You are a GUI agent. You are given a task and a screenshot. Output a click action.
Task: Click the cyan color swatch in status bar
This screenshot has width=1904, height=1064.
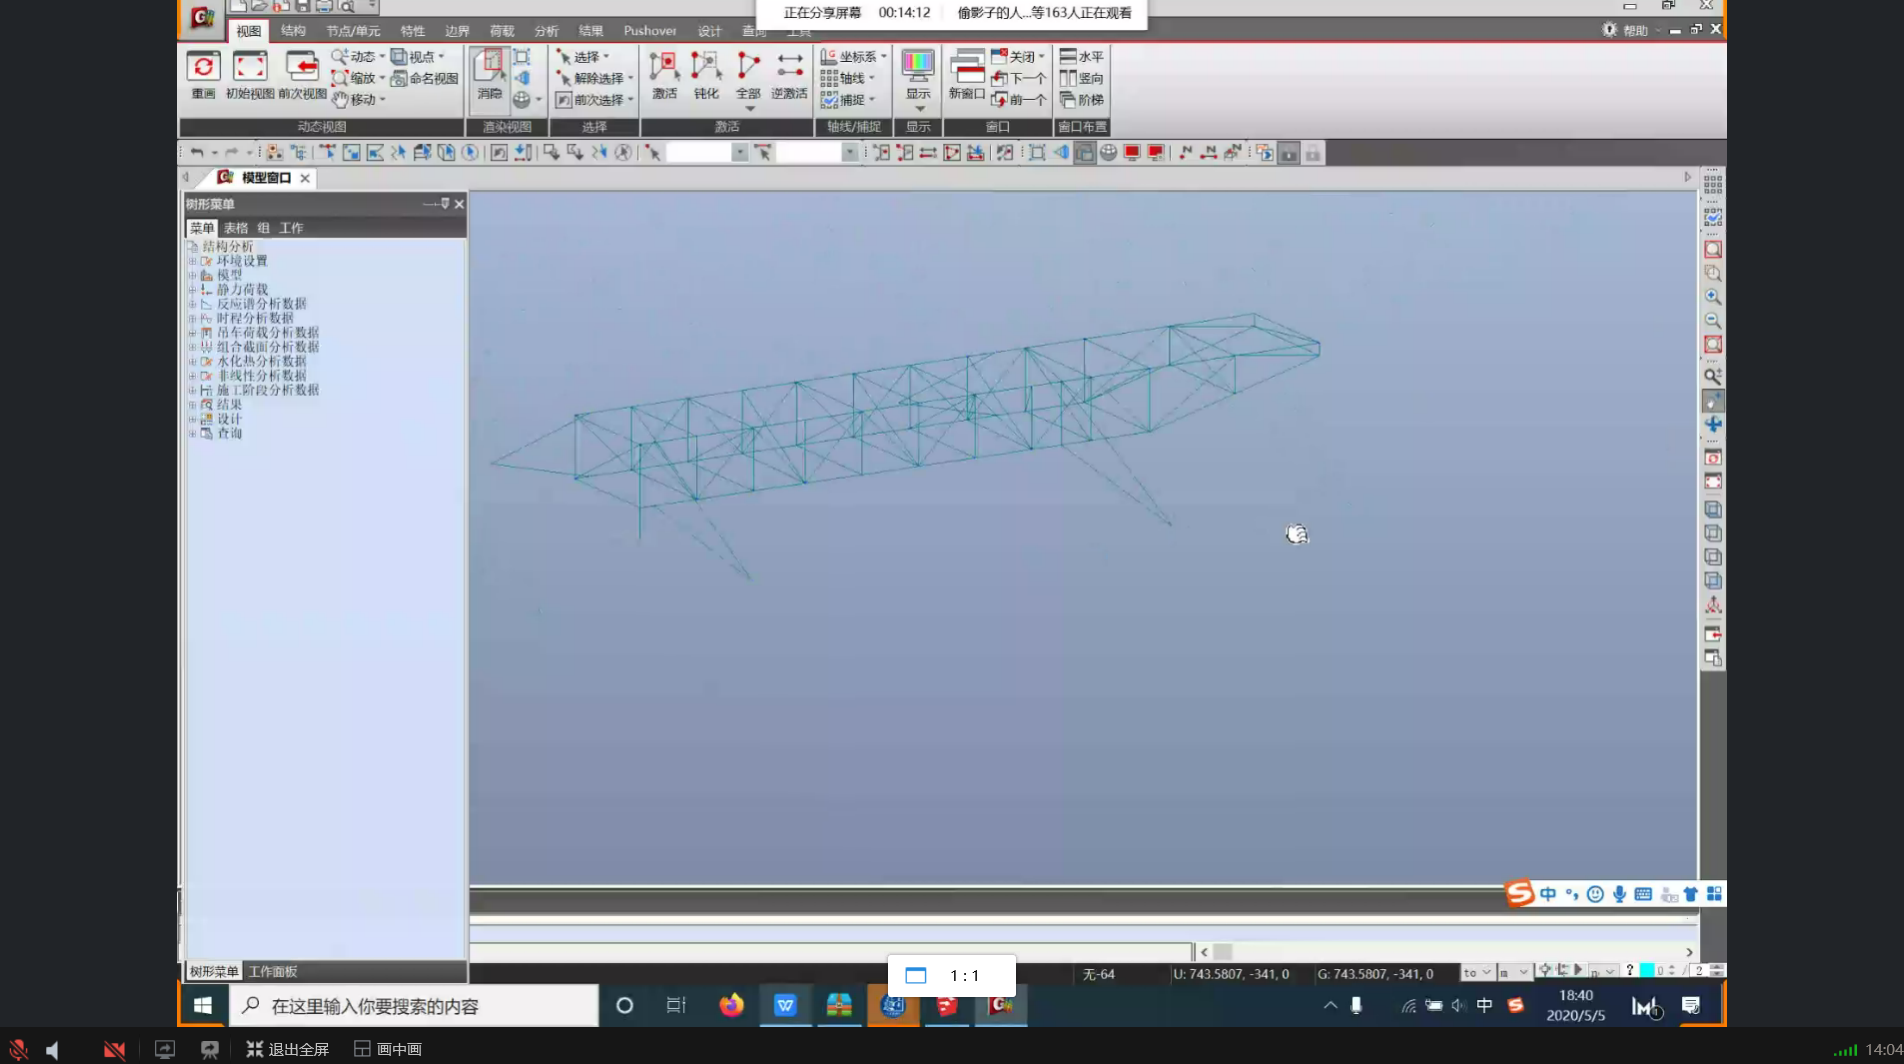(x=1646, y=971)
